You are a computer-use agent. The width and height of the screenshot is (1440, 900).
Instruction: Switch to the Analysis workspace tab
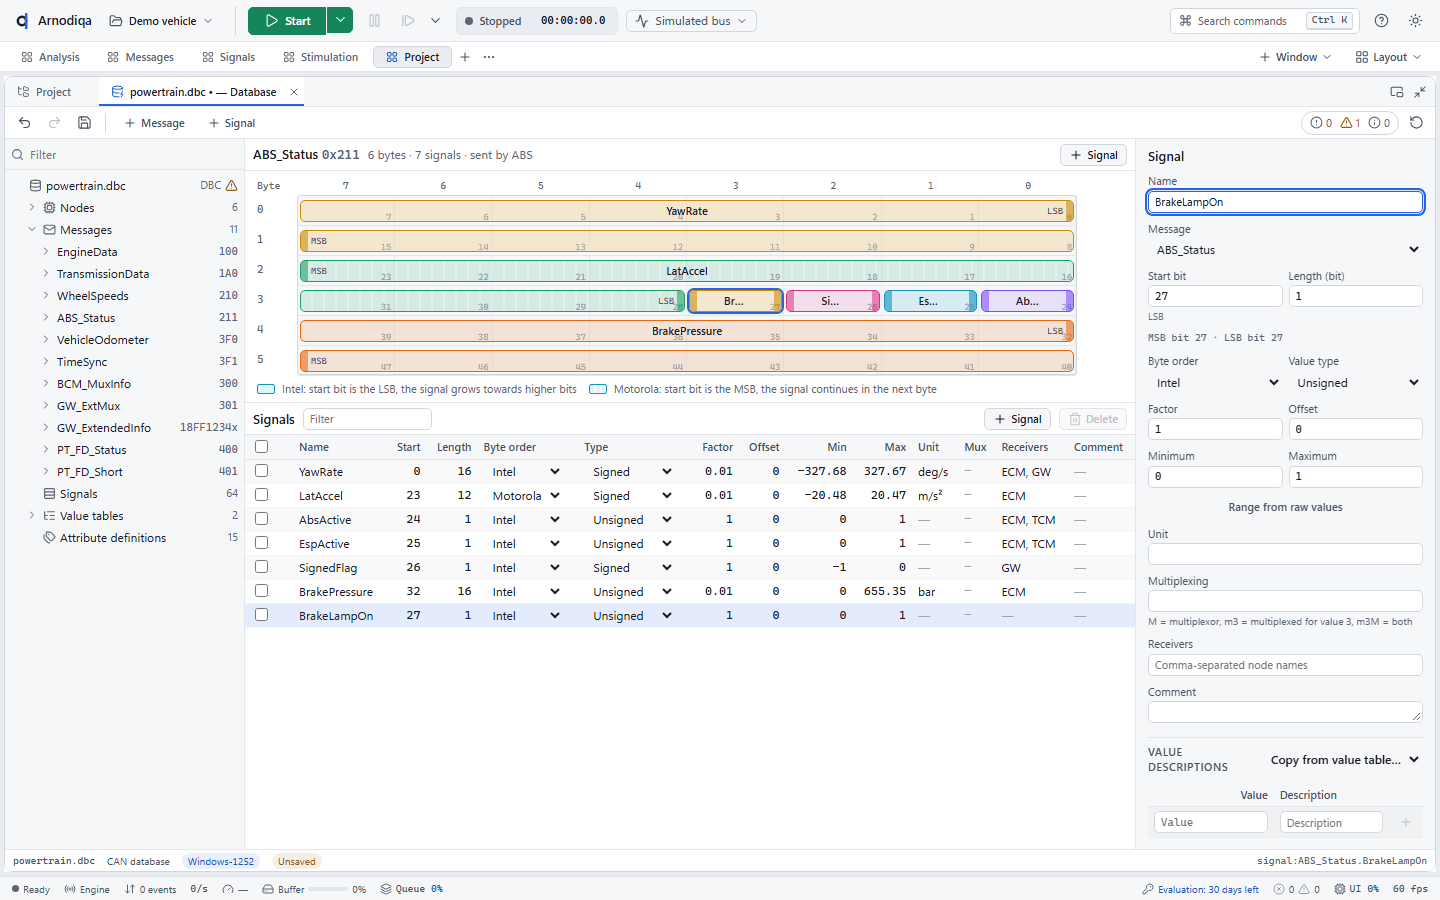50,57
